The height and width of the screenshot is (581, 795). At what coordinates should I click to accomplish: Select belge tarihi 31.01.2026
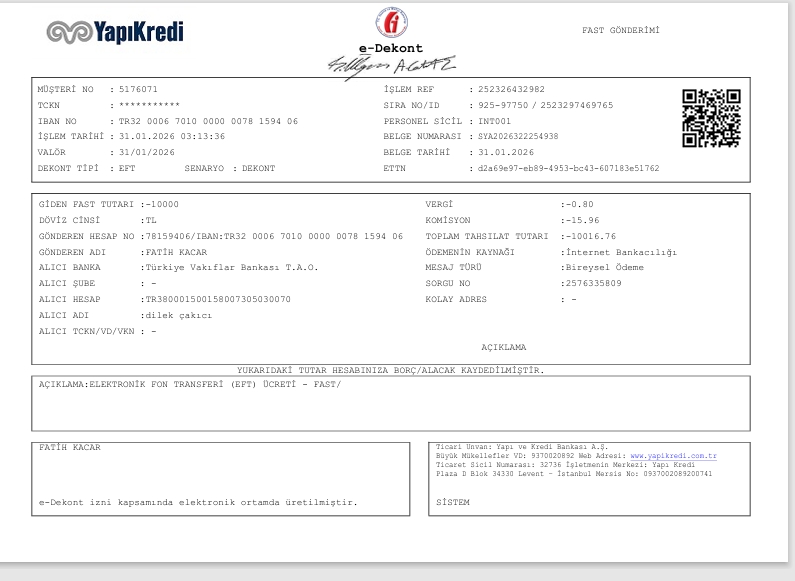pos(506,152)
